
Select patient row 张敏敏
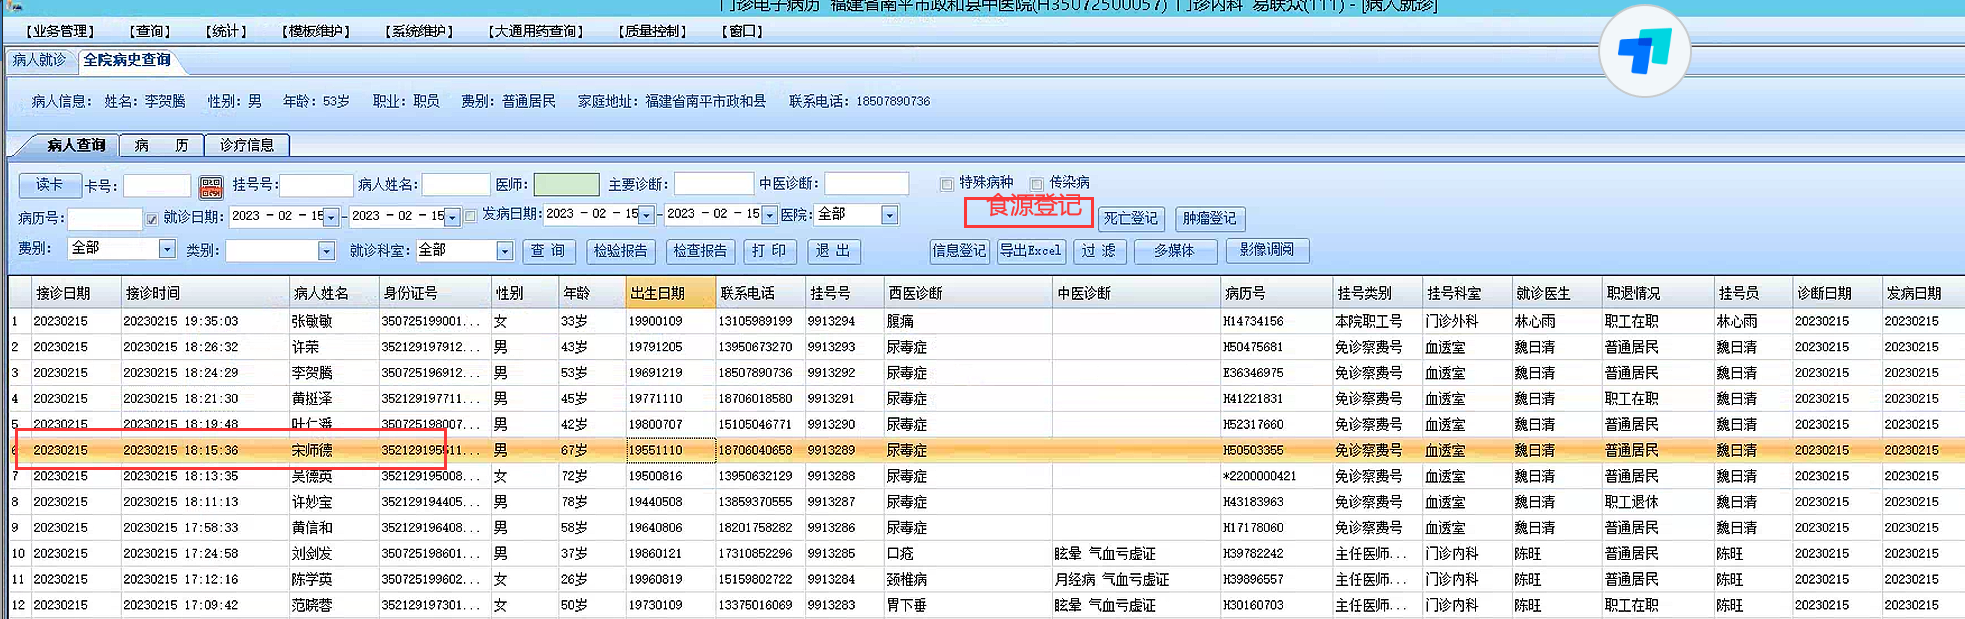[x=986, y=321]
